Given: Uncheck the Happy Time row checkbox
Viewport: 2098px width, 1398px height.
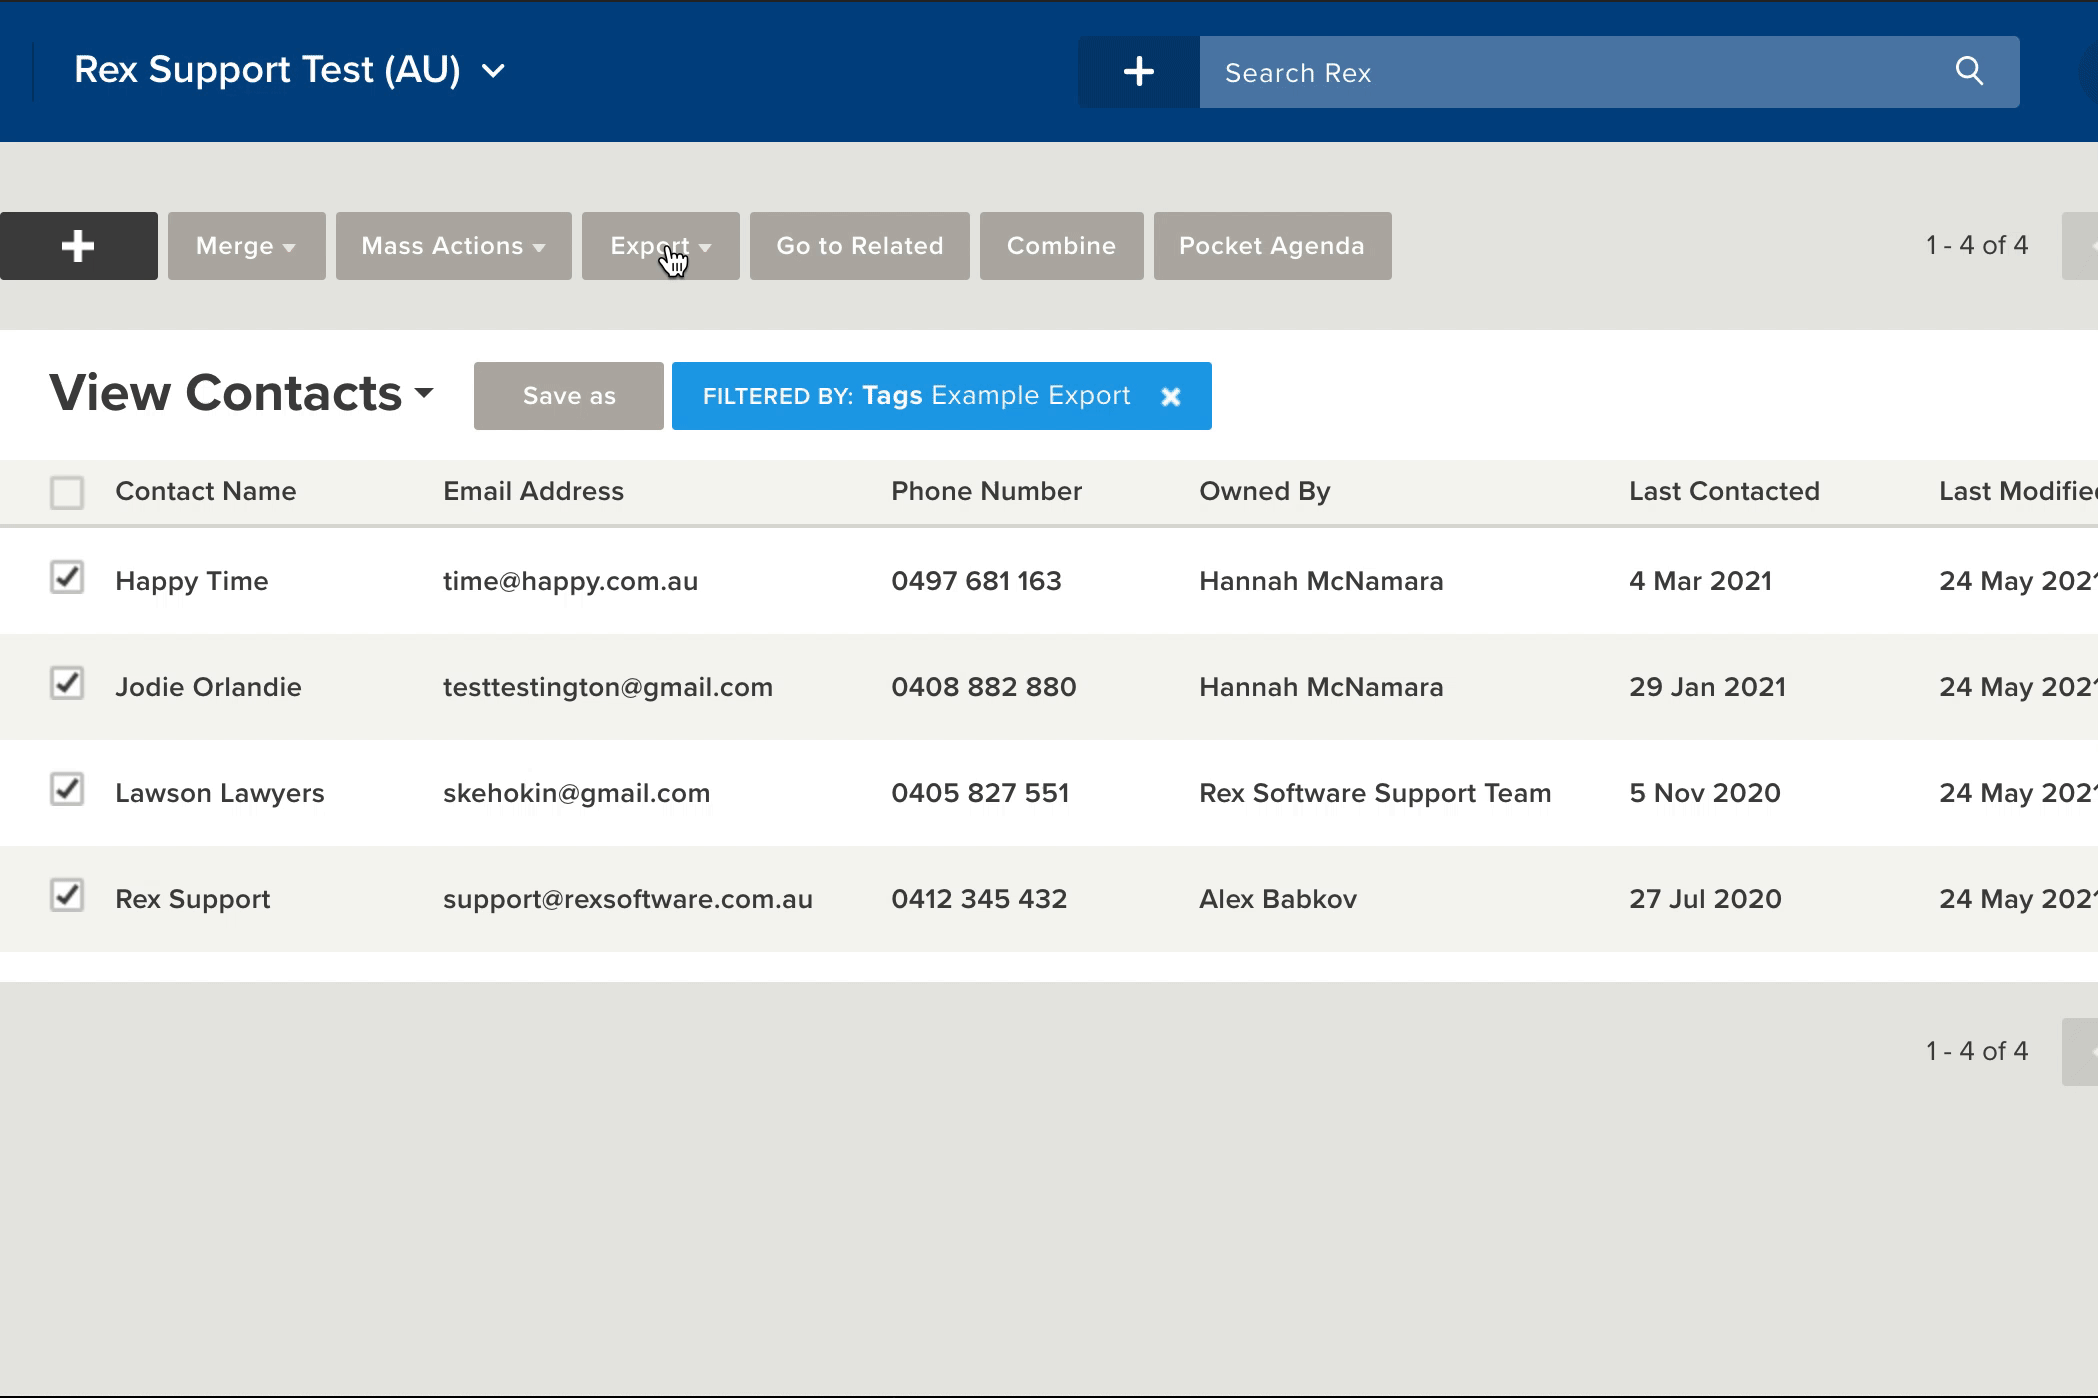Looking at the screenshot, I should point(67,577).
